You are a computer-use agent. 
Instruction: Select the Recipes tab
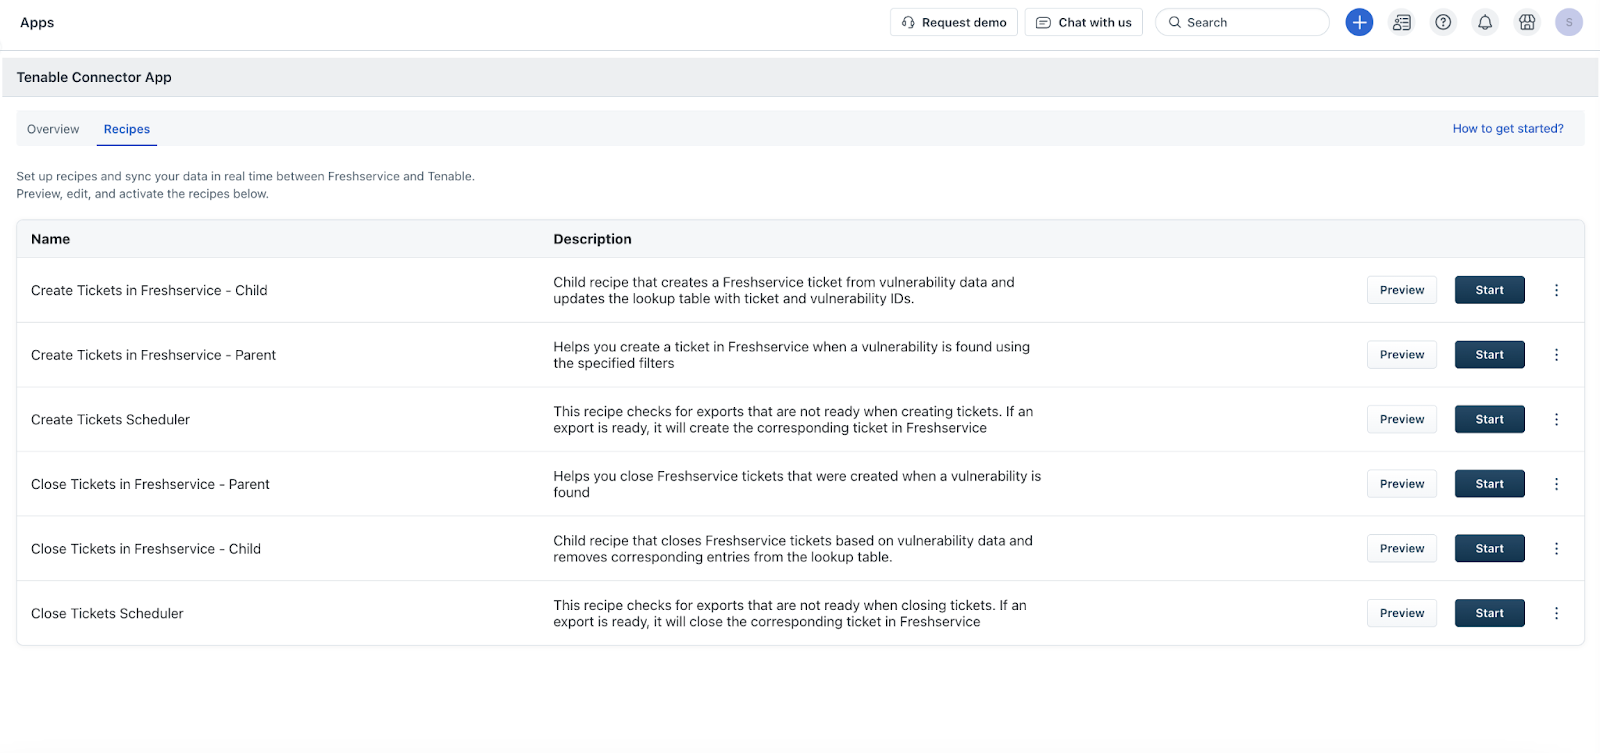(127, 129)
